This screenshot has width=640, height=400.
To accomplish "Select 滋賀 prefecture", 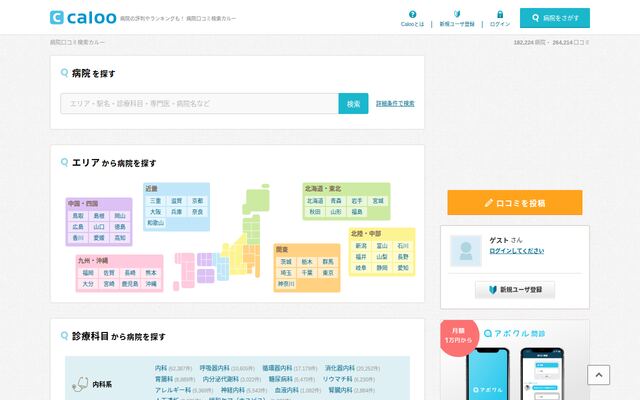I will point(176,201).
